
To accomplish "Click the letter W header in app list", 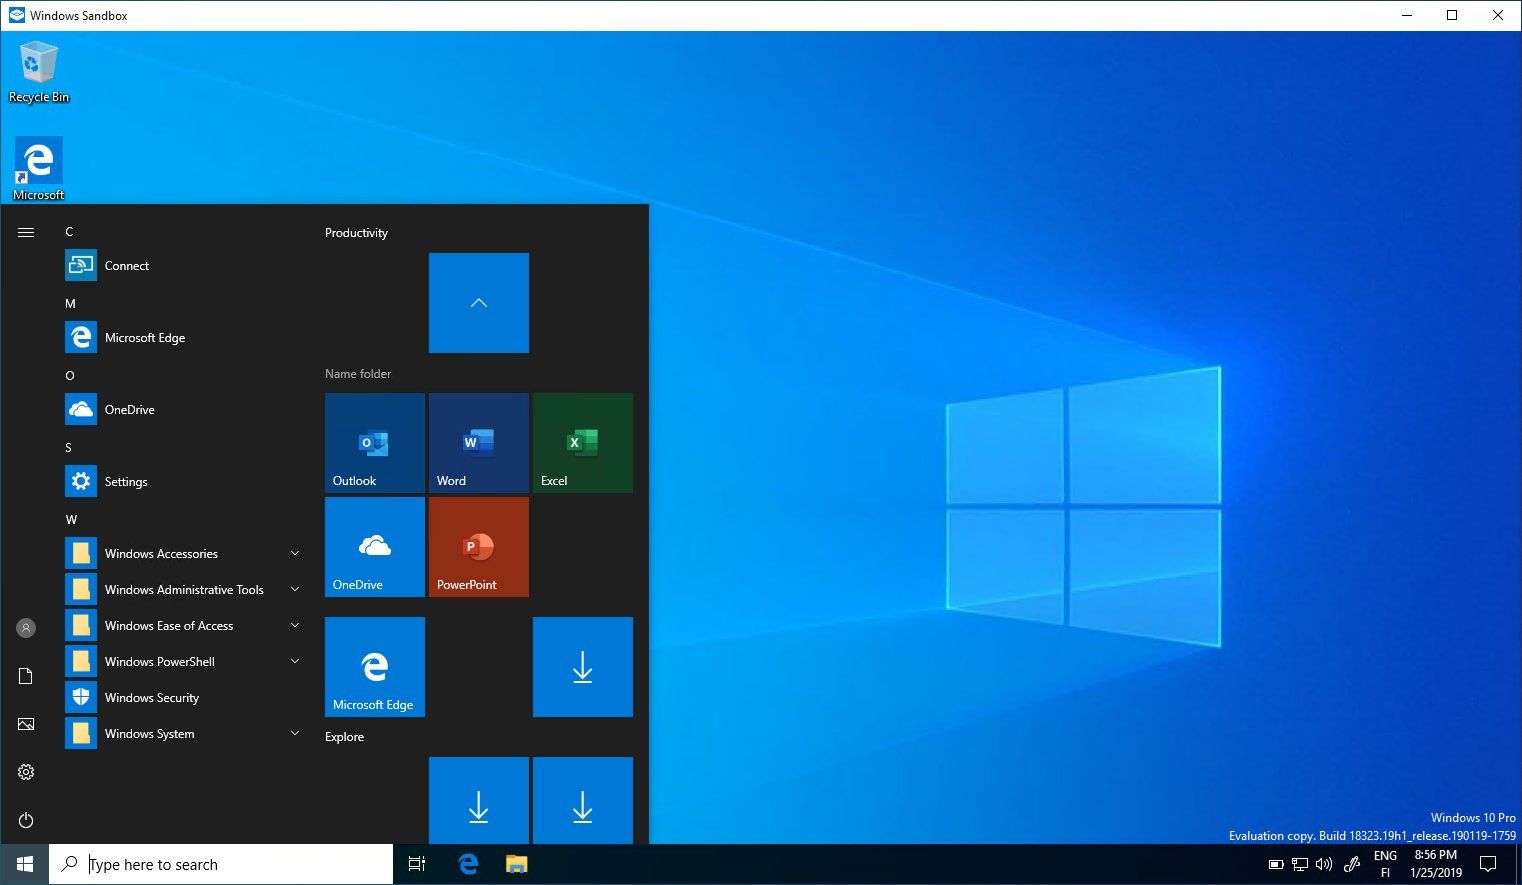I will pos(71,519).
